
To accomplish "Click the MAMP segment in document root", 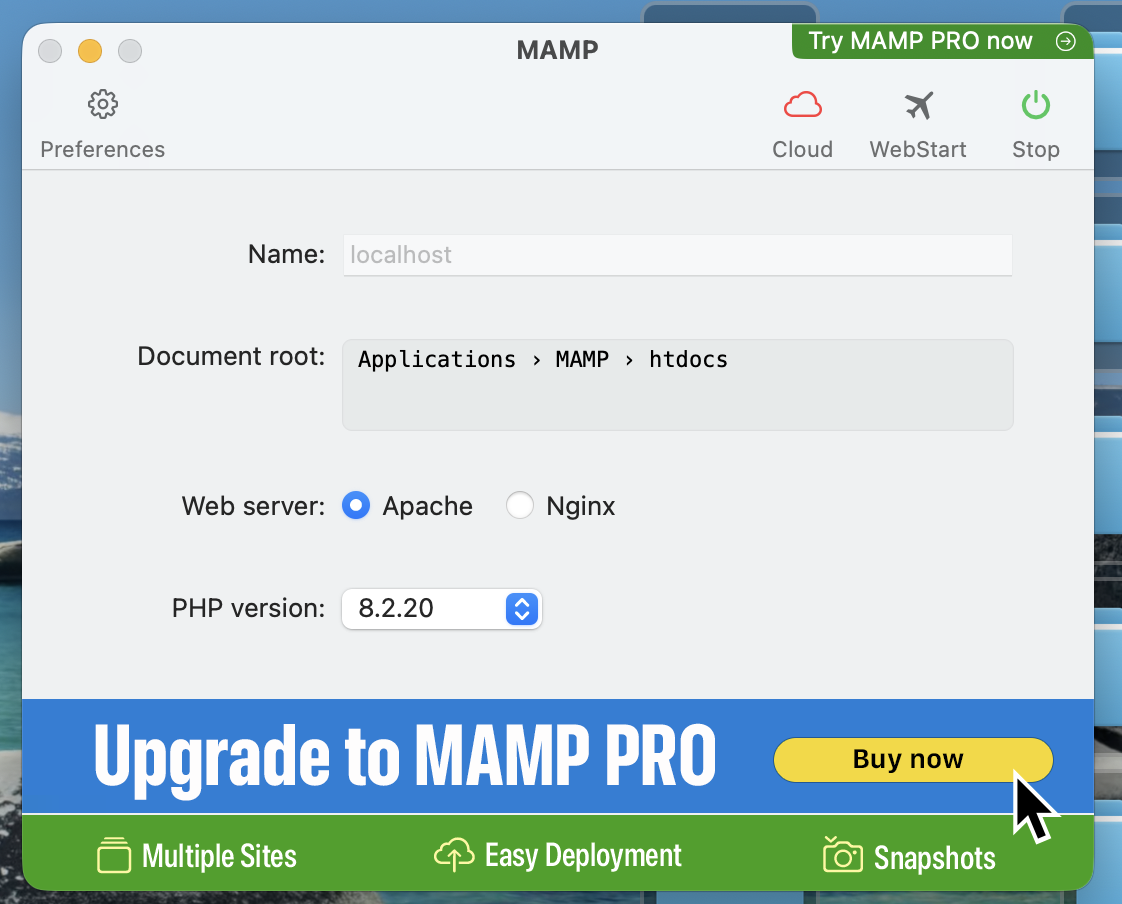I will tap(582, 359).
